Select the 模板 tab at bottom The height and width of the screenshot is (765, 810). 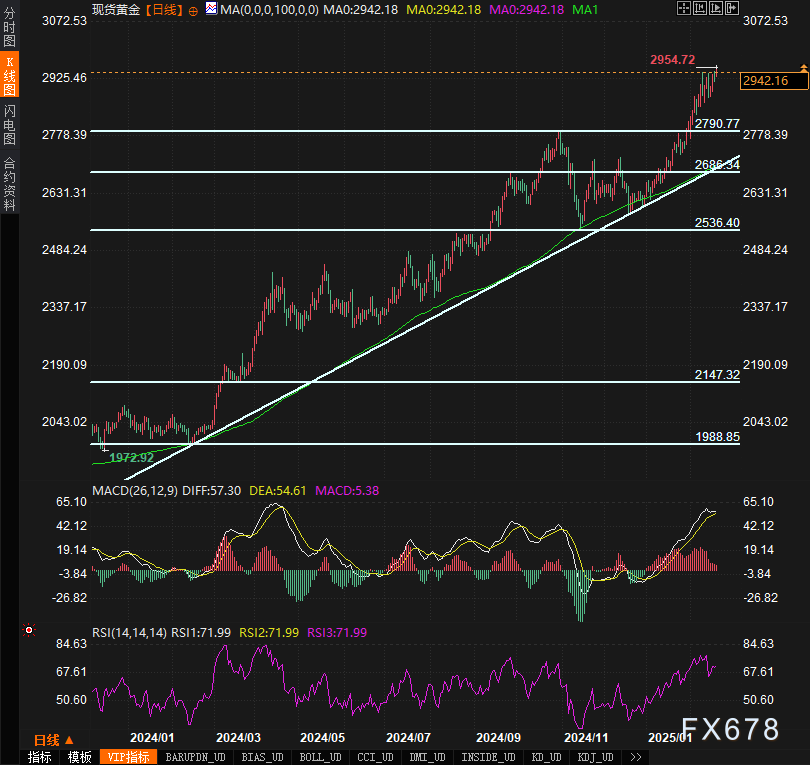pyautogui.click(x=80, y=757)
